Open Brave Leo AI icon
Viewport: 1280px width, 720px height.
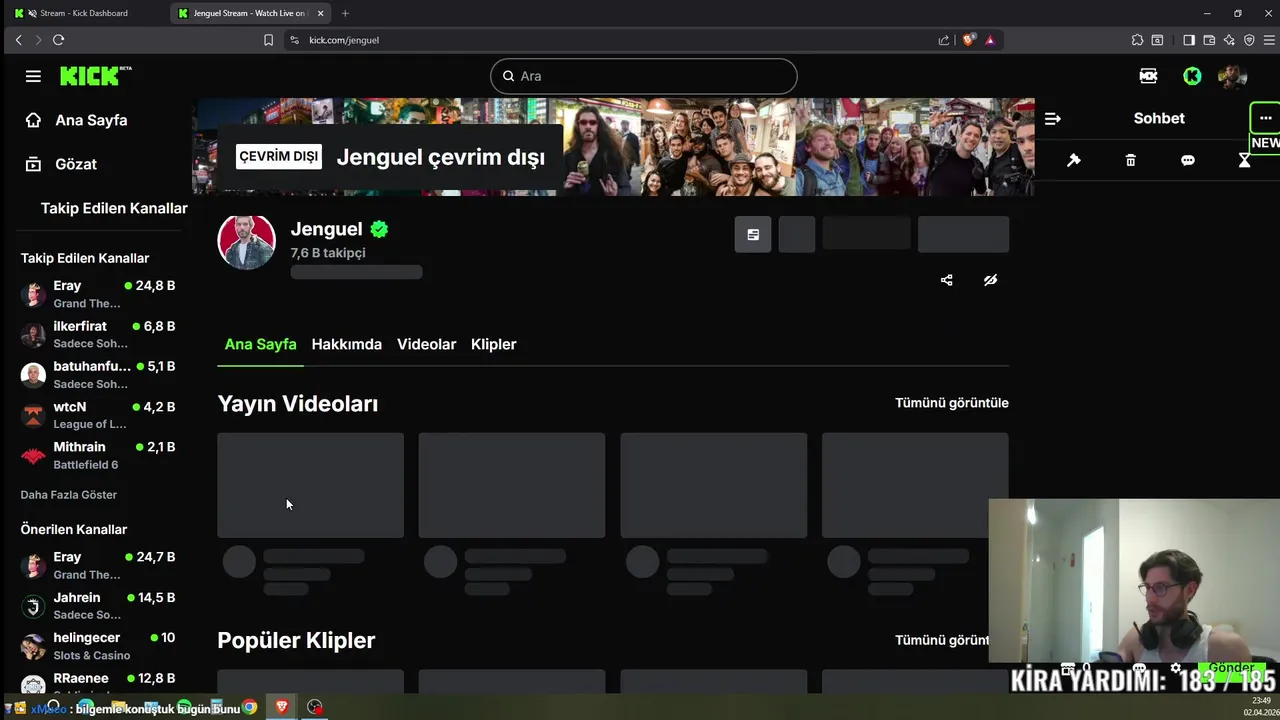tap(1229, 40)
